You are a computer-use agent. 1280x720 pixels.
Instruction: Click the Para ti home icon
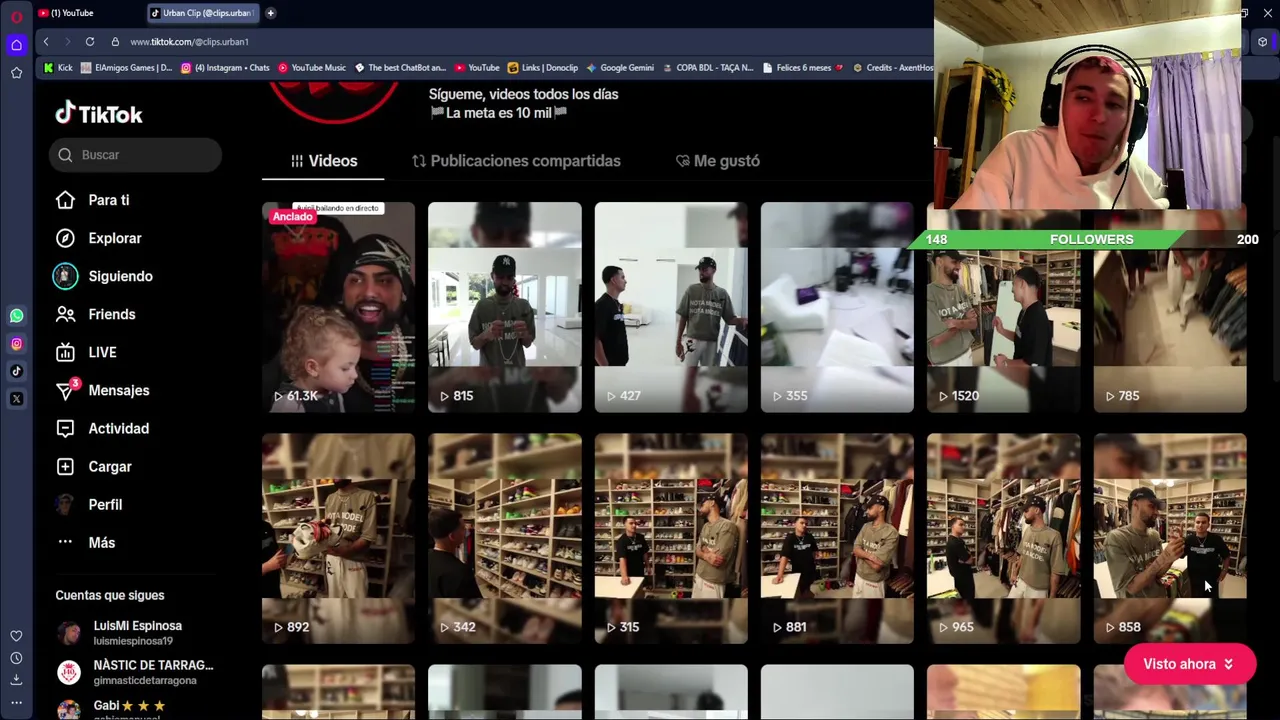(x=65, y=200)
